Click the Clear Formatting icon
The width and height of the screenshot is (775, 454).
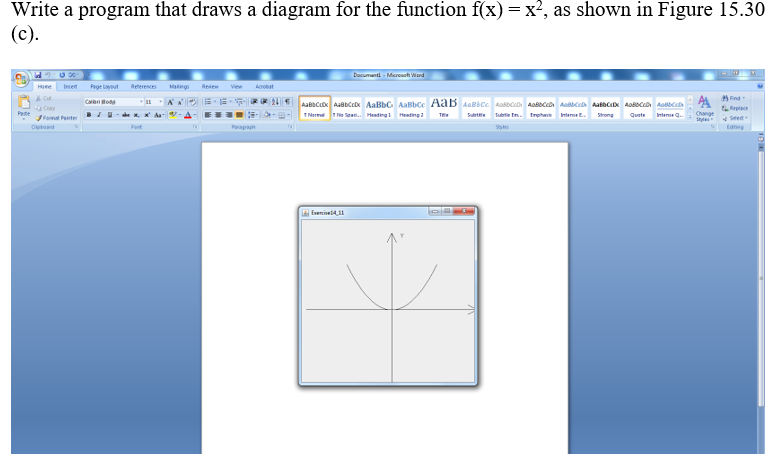click(x=192, y=102)
